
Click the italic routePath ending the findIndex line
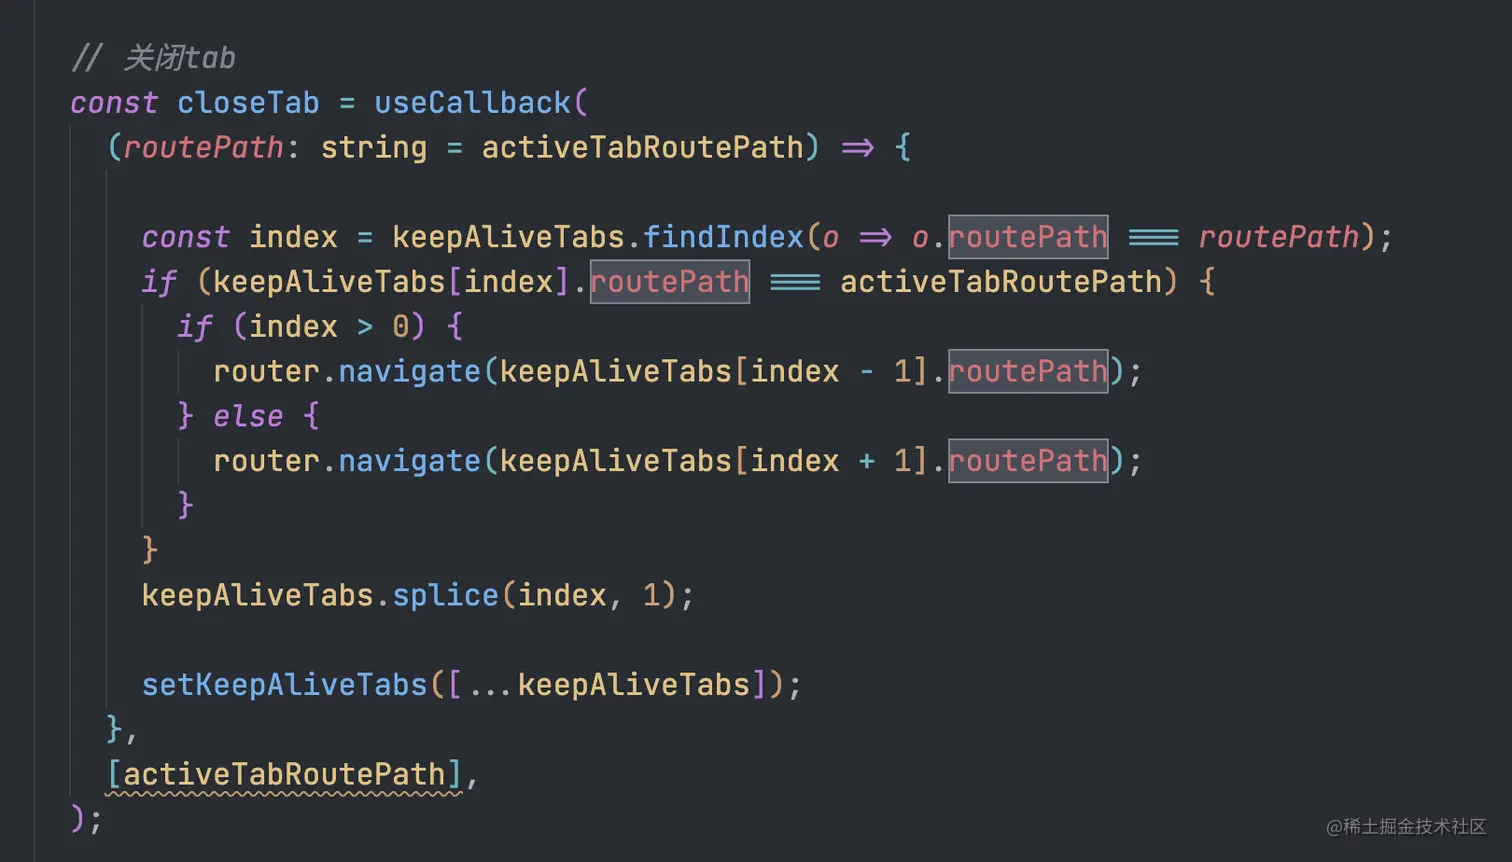tap(1279, 237)
